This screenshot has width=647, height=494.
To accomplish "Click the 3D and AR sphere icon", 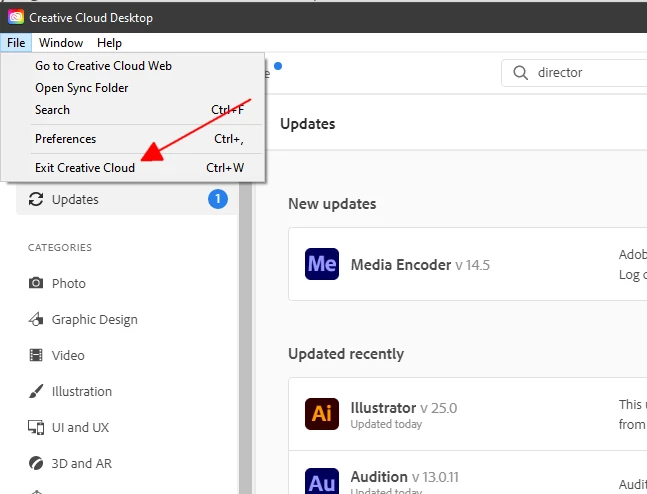I will pyautogui.click(x=36, y=463).
